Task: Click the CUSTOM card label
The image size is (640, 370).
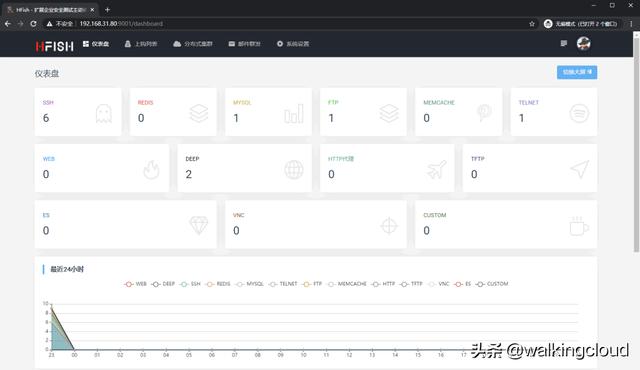Action: tap(435, 215)
